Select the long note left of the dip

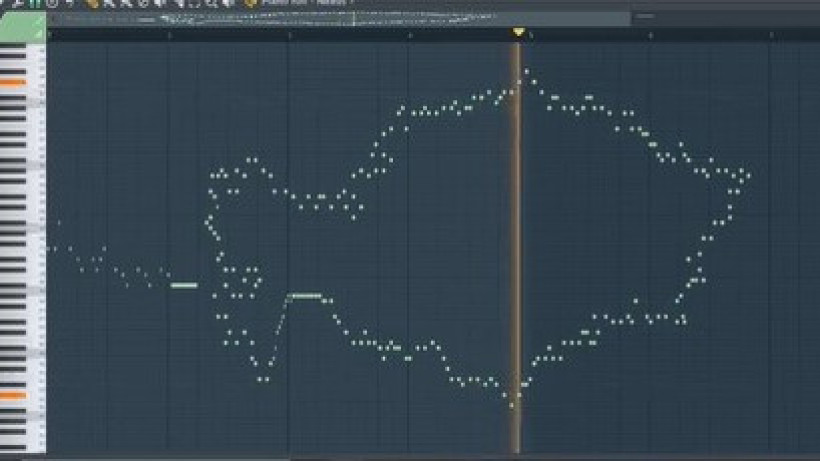pos(184,285)
